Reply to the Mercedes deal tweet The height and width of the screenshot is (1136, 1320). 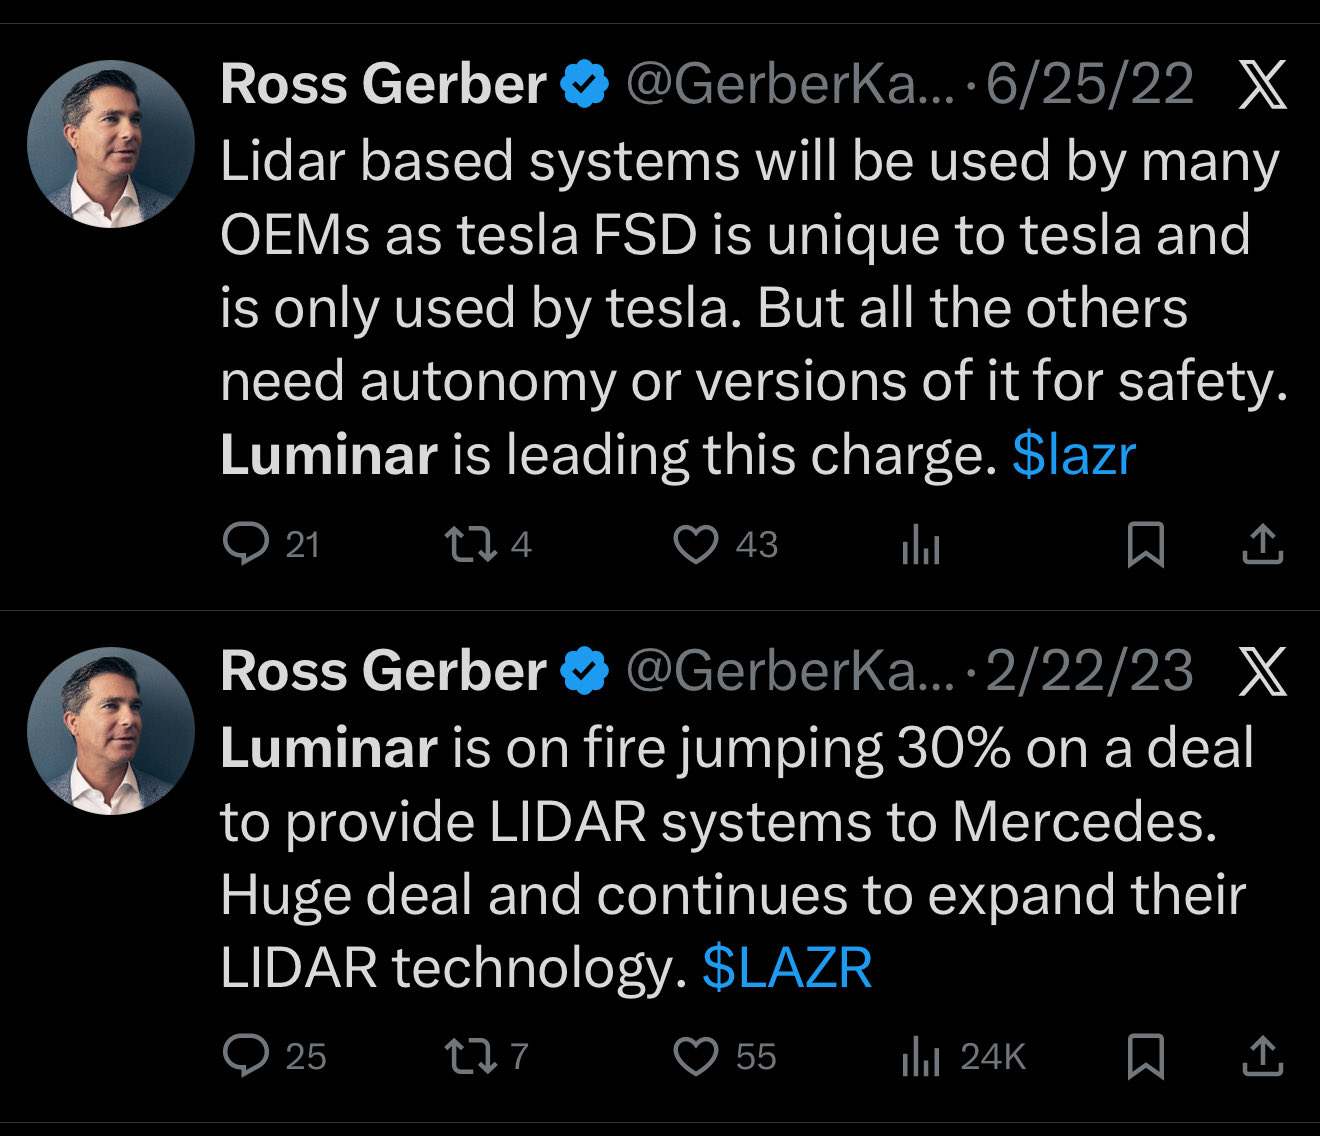tap(246, 1057)
